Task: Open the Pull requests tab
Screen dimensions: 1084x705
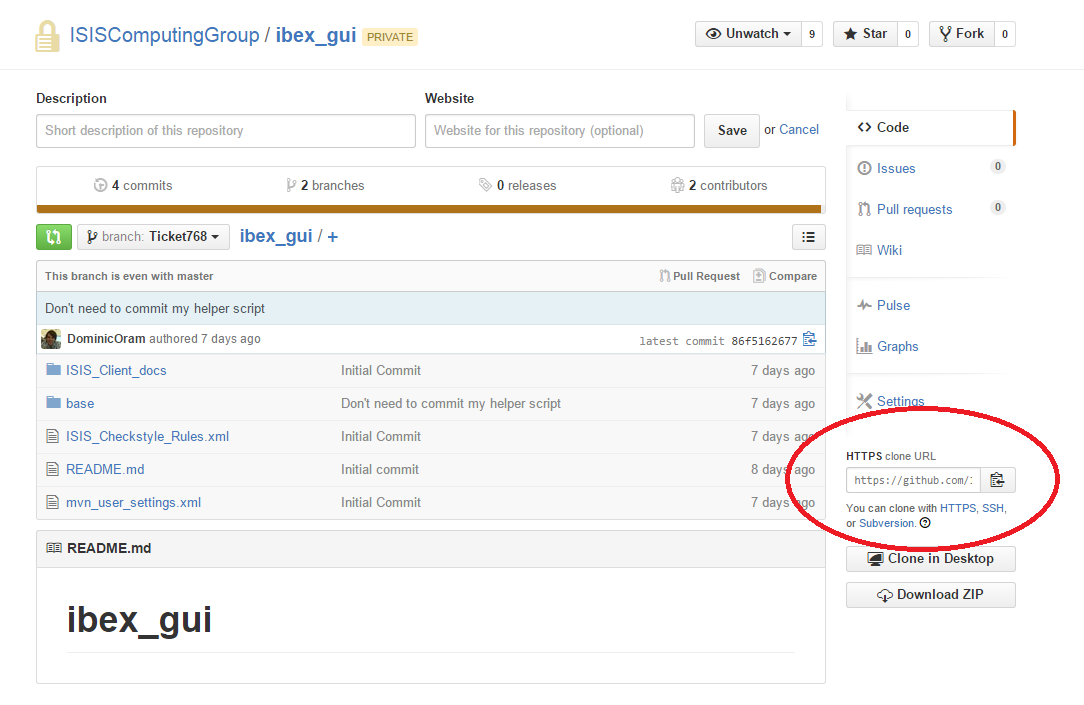Action: pyautogui.click(x=915, y=209)
